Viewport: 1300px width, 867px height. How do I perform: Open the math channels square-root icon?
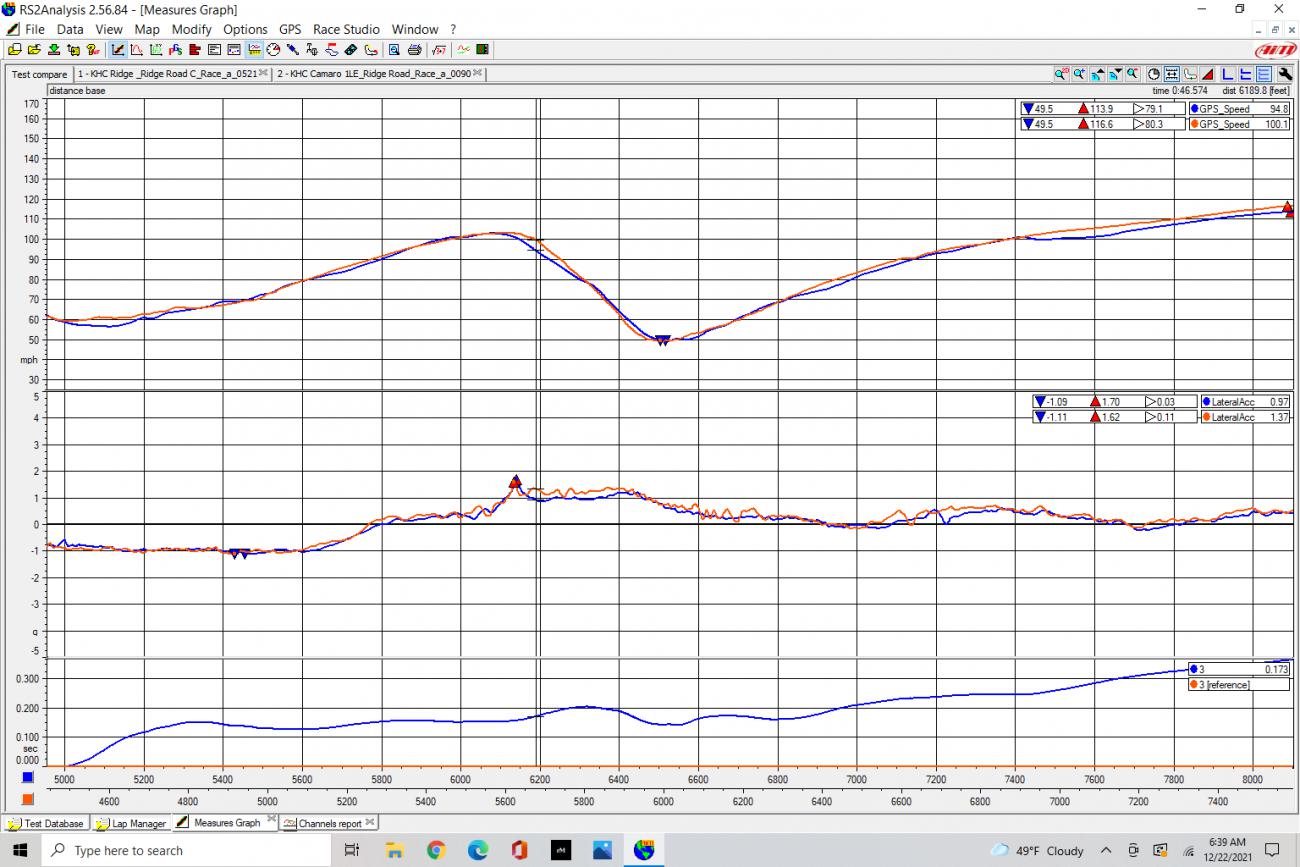point(440,49)
